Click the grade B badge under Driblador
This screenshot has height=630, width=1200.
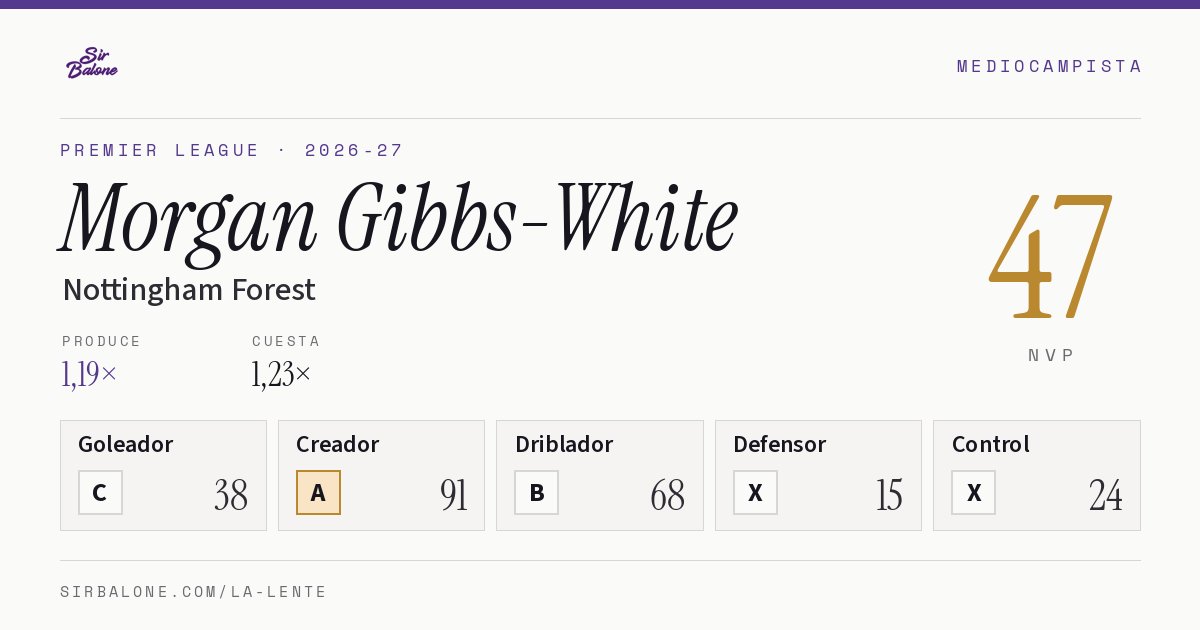point(536,492)
